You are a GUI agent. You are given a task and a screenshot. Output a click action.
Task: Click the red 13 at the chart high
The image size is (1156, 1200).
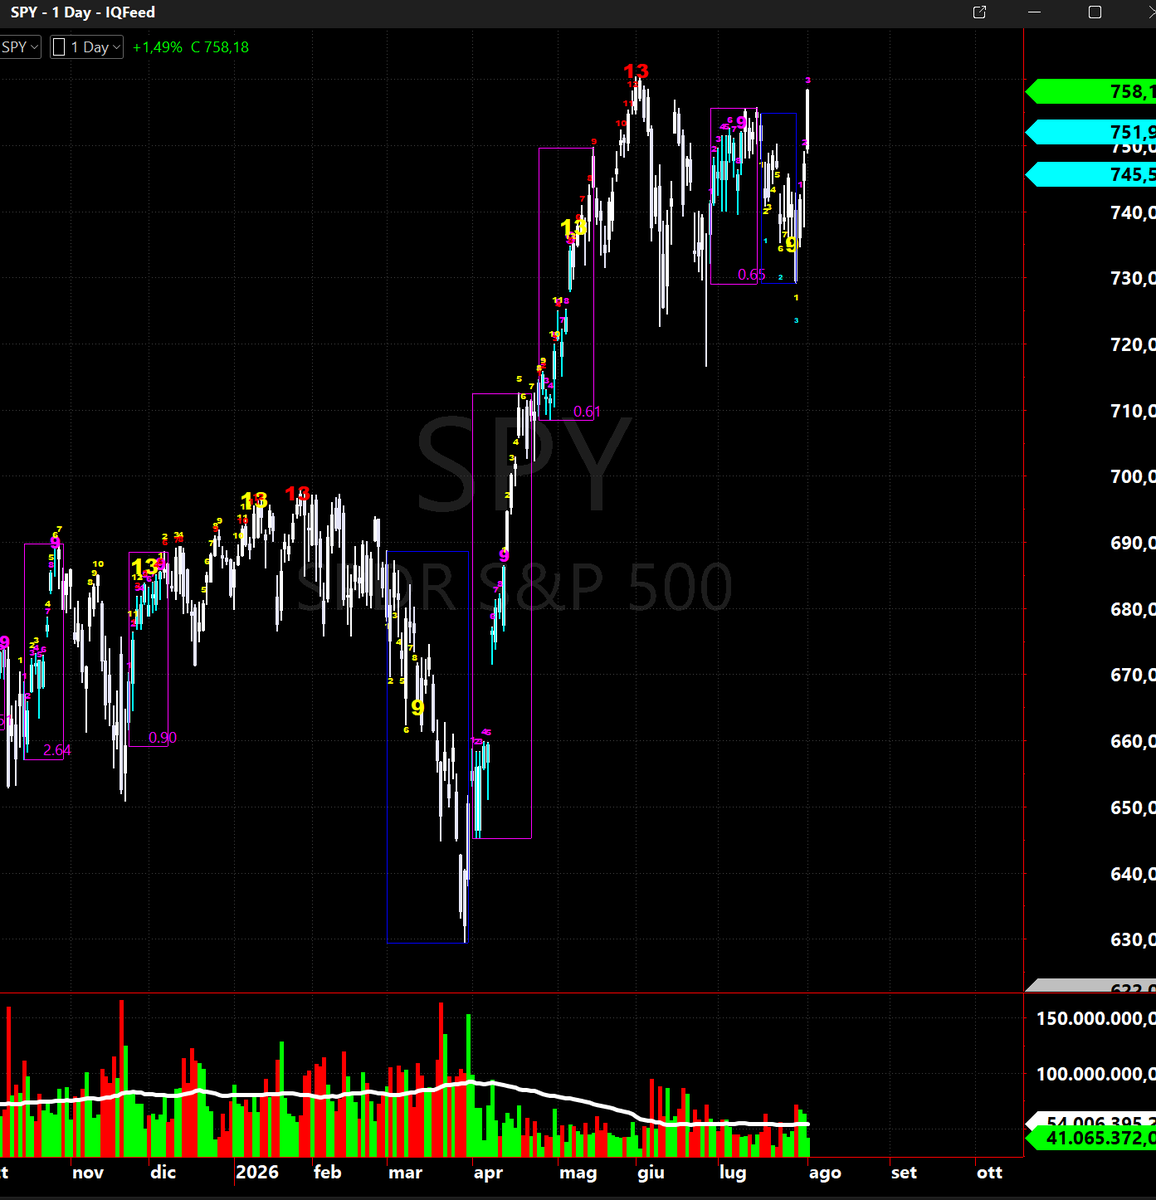(636, 72)
